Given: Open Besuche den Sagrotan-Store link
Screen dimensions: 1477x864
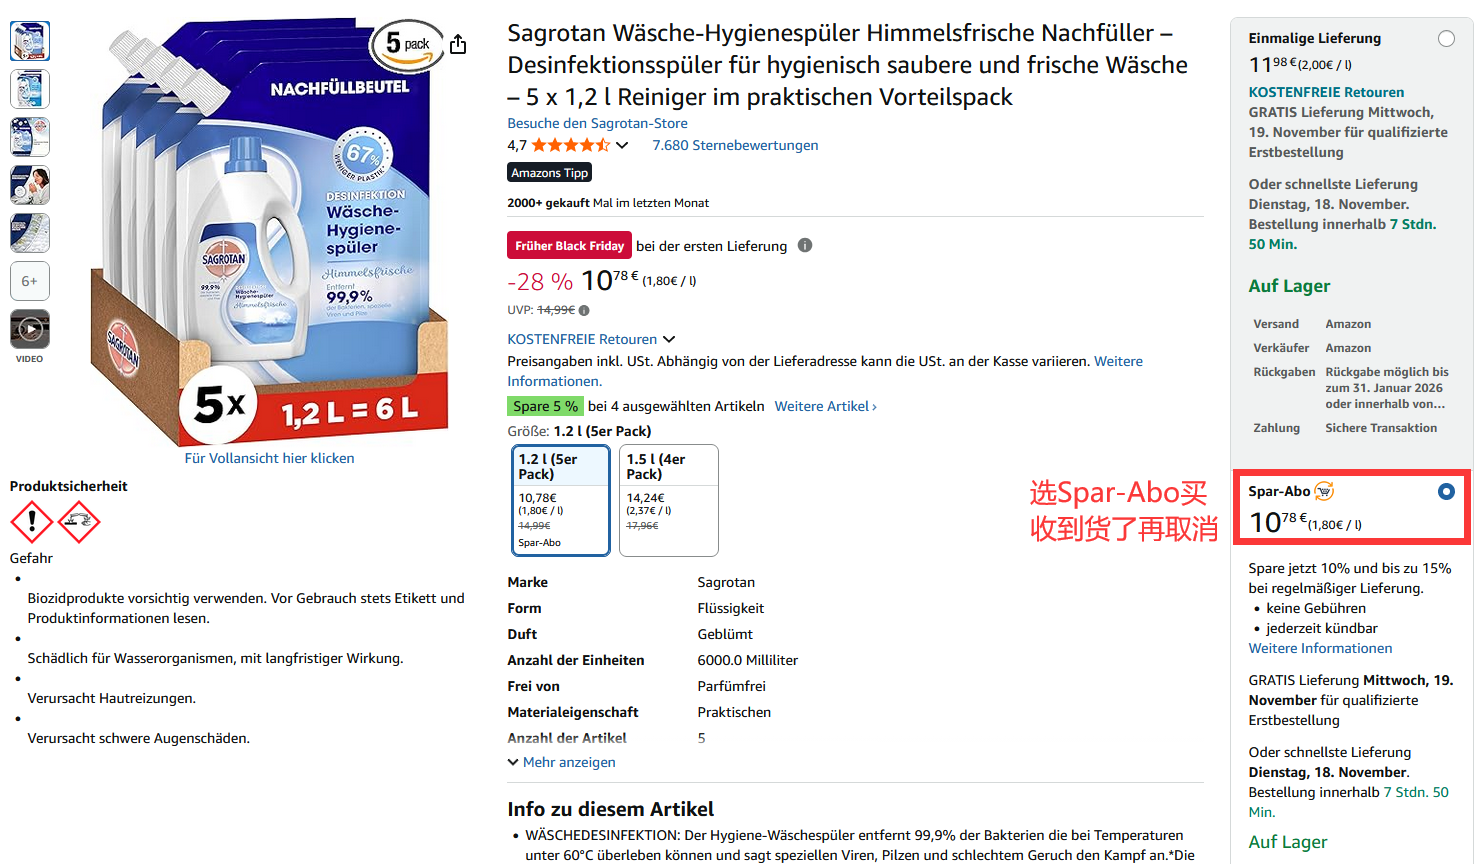Looking at the screenshot, I should coord(597,123).
